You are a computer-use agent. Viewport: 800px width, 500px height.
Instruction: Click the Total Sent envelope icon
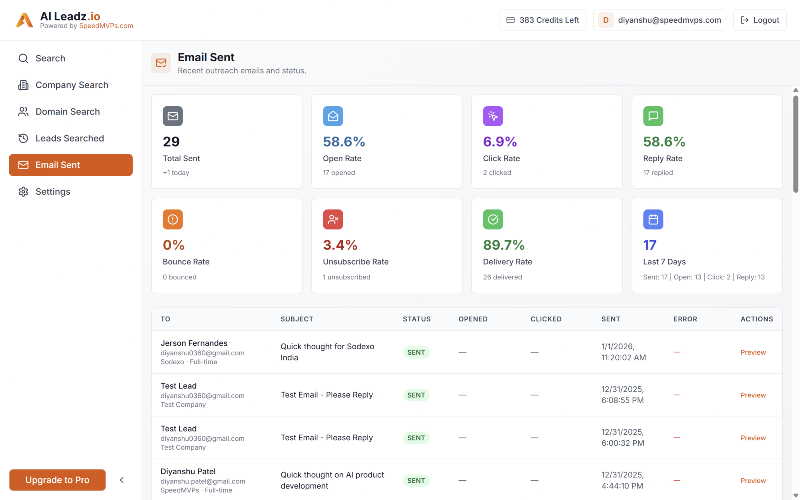click(173, 116)
